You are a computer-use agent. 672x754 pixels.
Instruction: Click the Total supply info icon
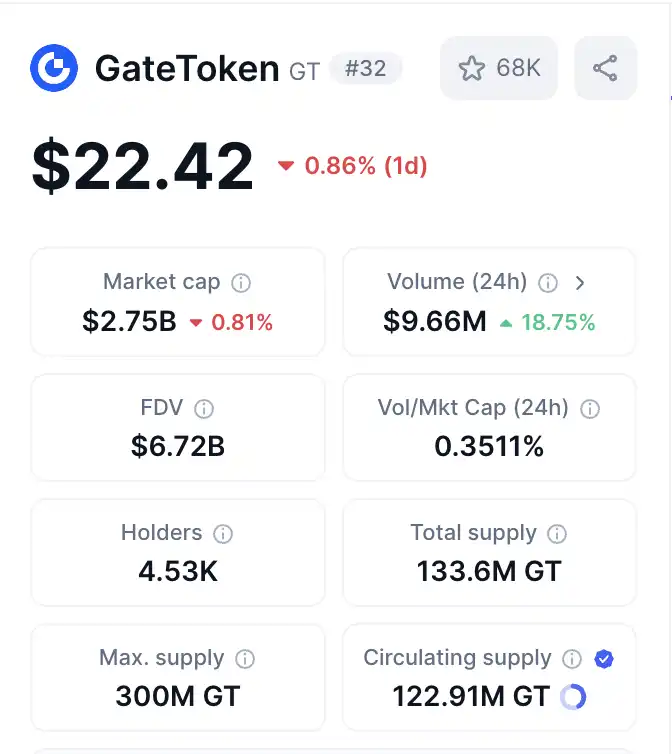pyautogui.click(x=557, y=534)
